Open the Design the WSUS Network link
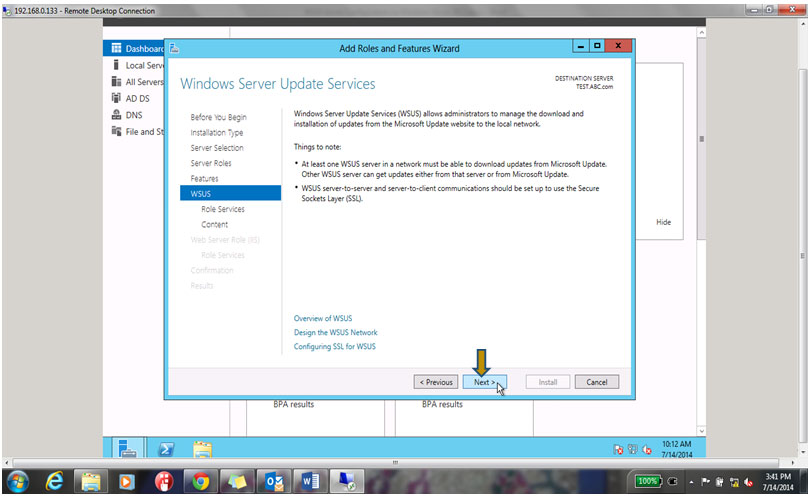This screenshot has height=501, width=808. tap(335, 332)
